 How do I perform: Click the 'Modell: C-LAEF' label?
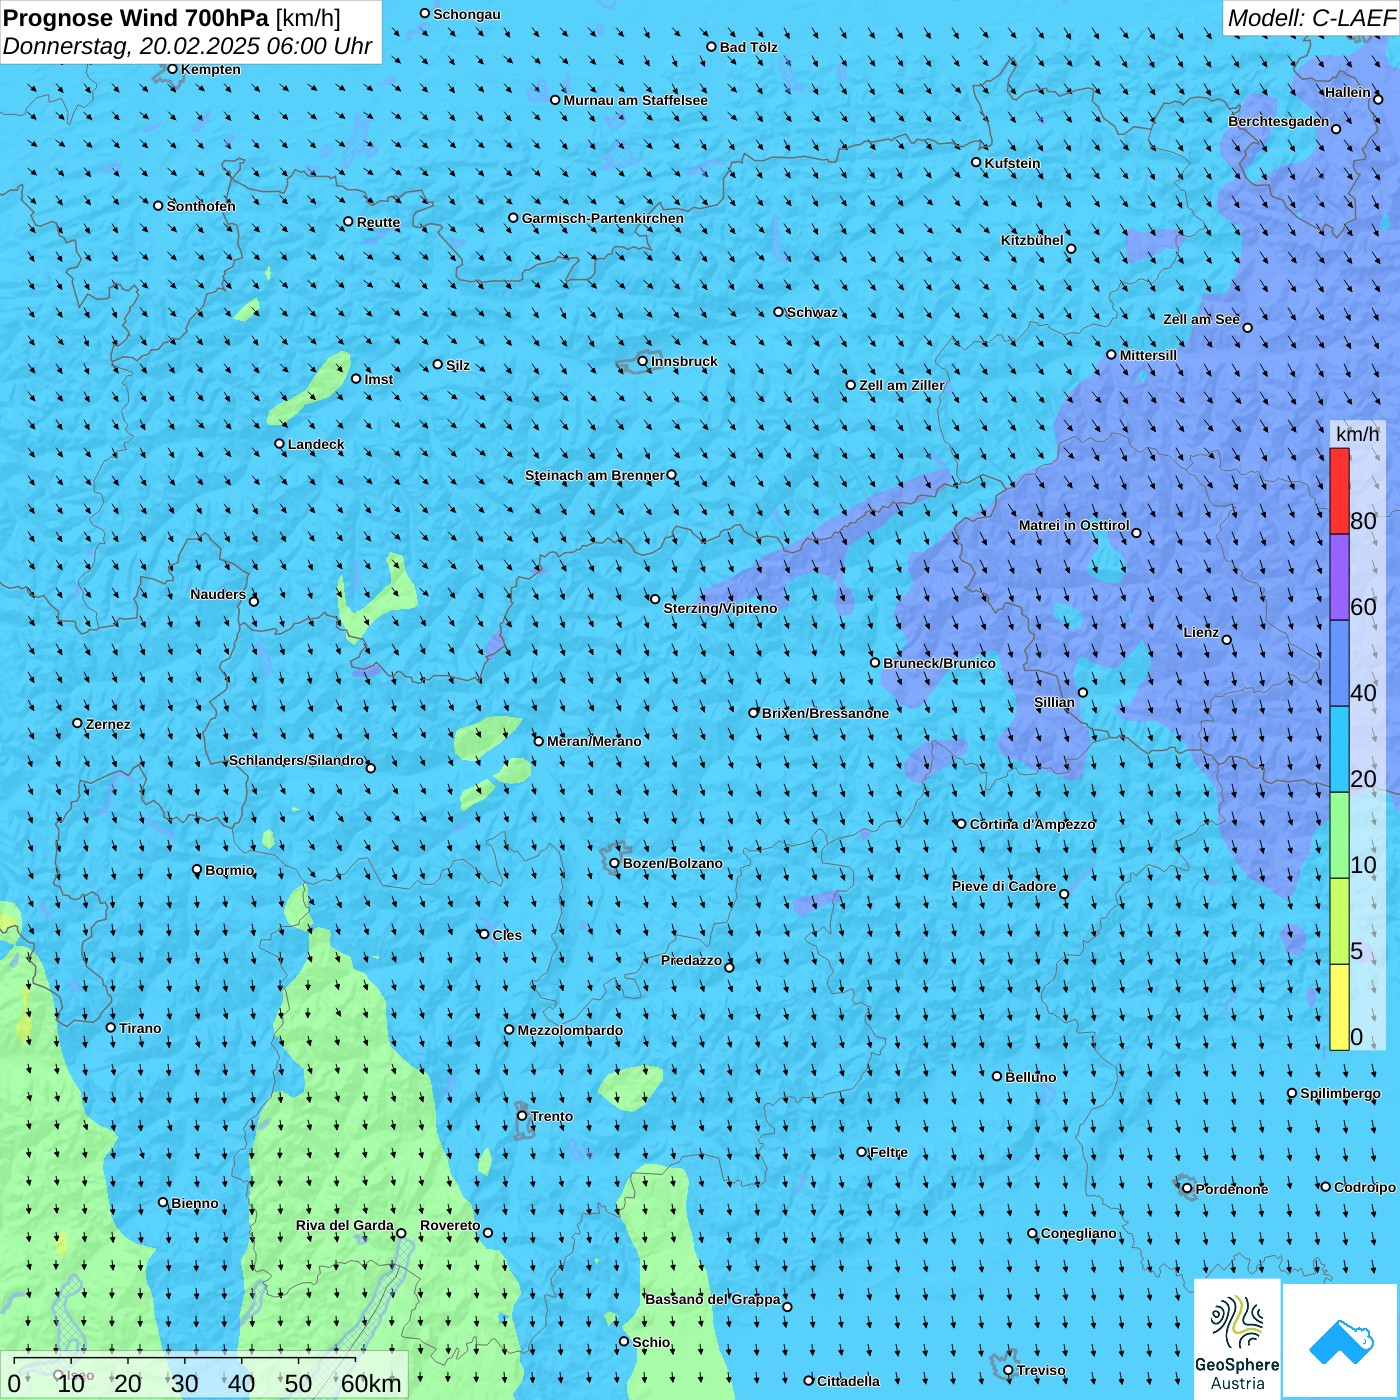click(x=1311, y=18)
